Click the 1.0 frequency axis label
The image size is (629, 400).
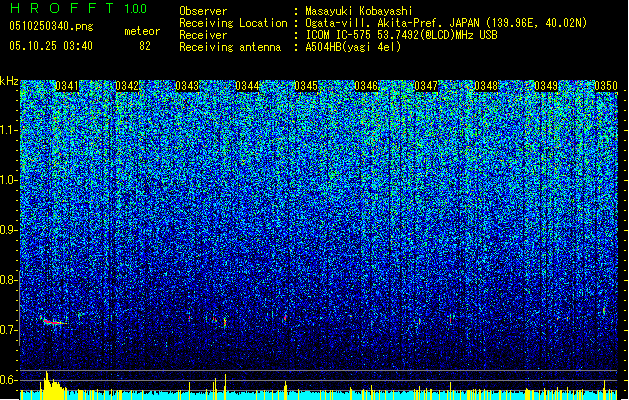[9, 180]
